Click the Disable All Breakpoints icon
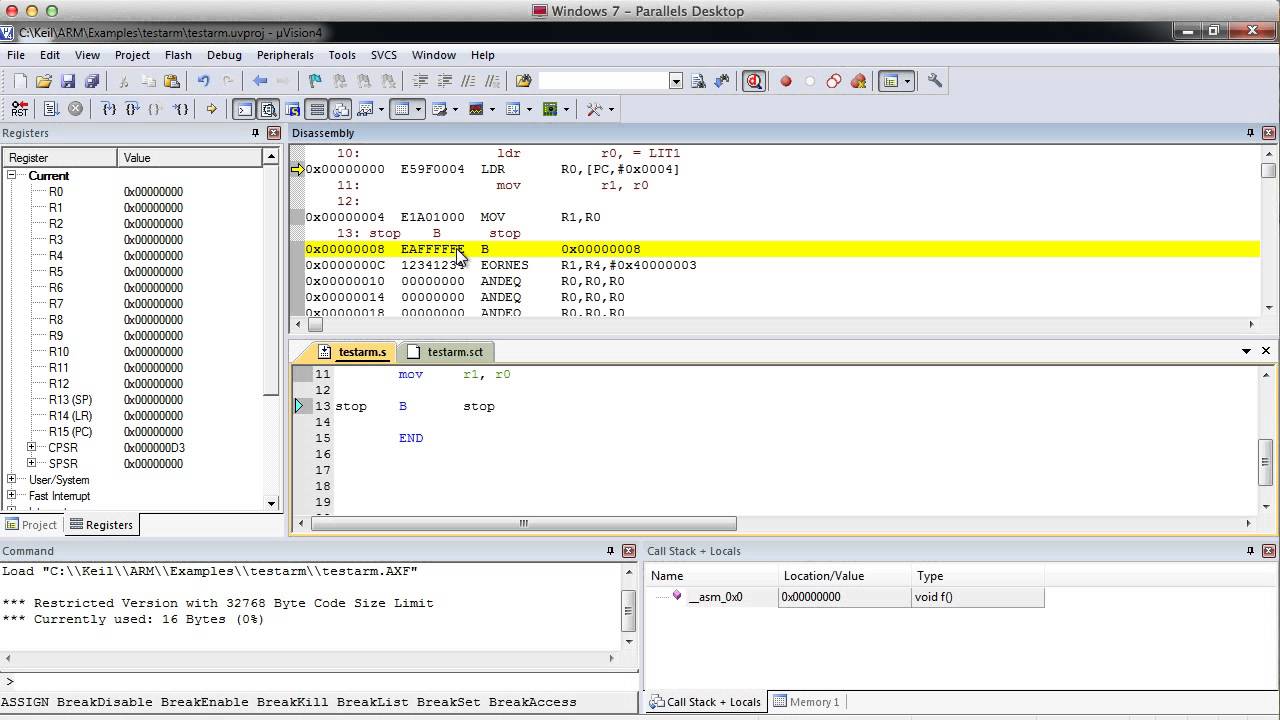 click(834, 81)
